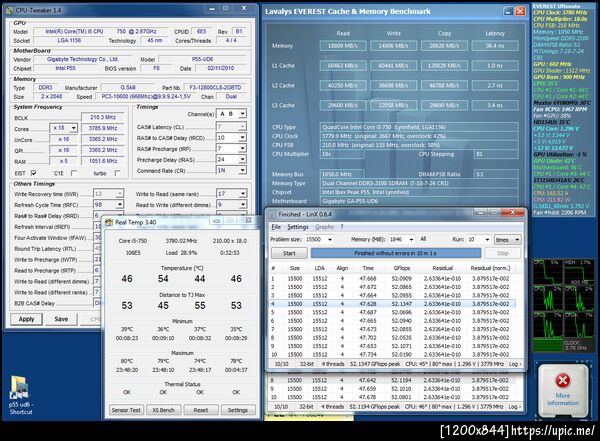Image resolution: width=600 pixels, height=441 pixels.
Task: Open the LinX Memory (MiB) dropdown
Action: (411, 240)
